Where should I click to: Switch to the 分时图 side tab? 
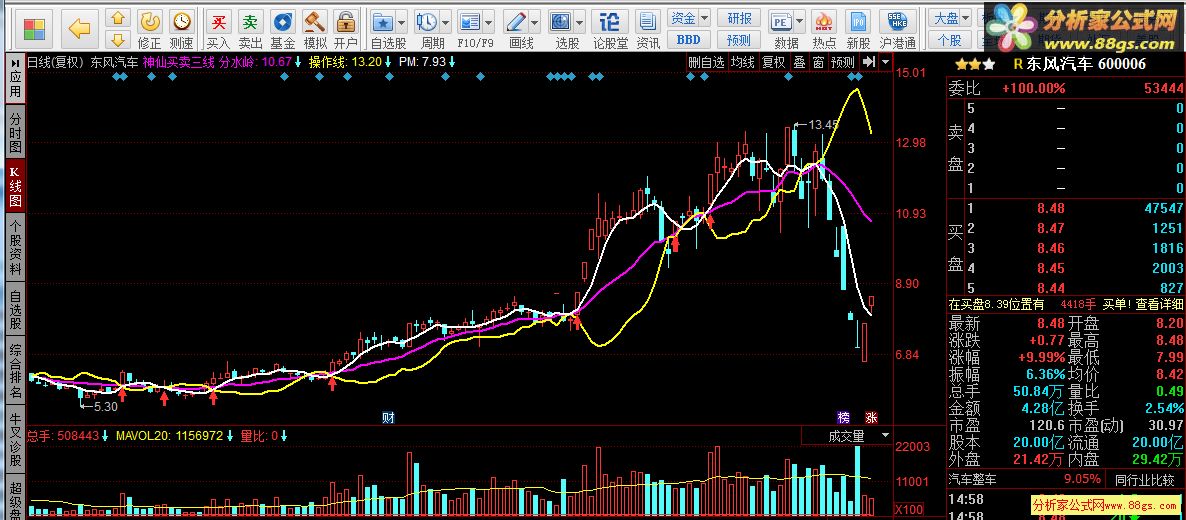15,132
